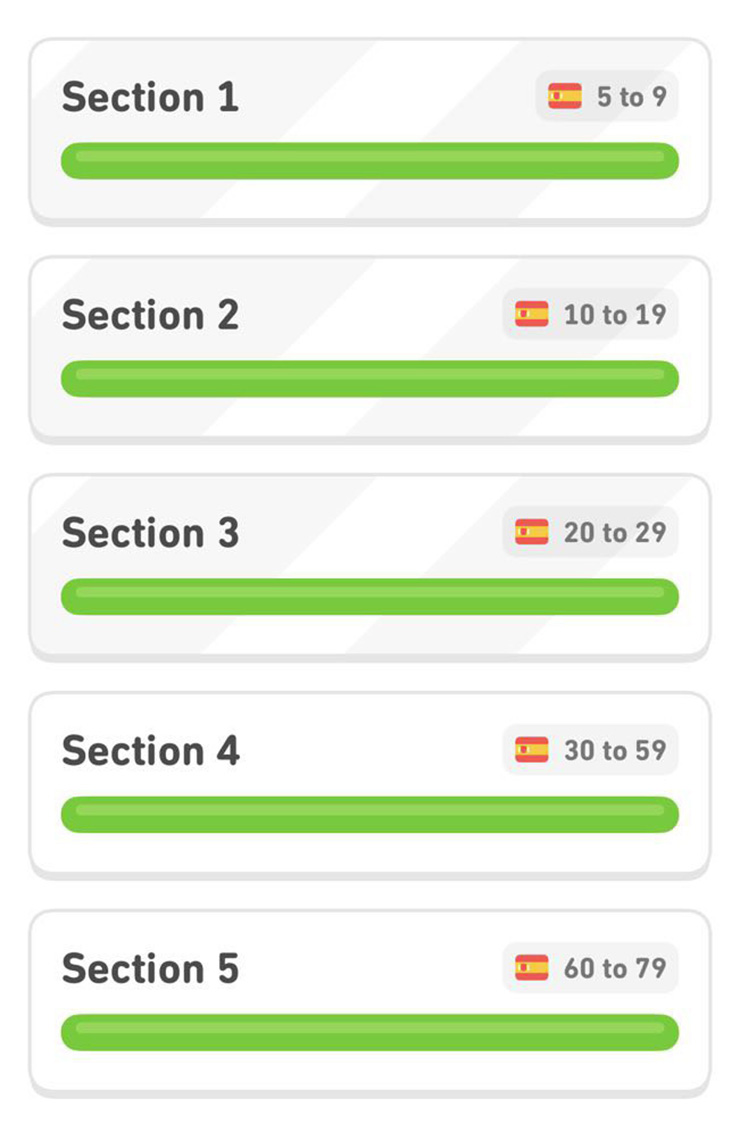Image resolution: width=740 pixels, height=1143 pixels.
Task: Select the Section 3 title
Action: 150,533
